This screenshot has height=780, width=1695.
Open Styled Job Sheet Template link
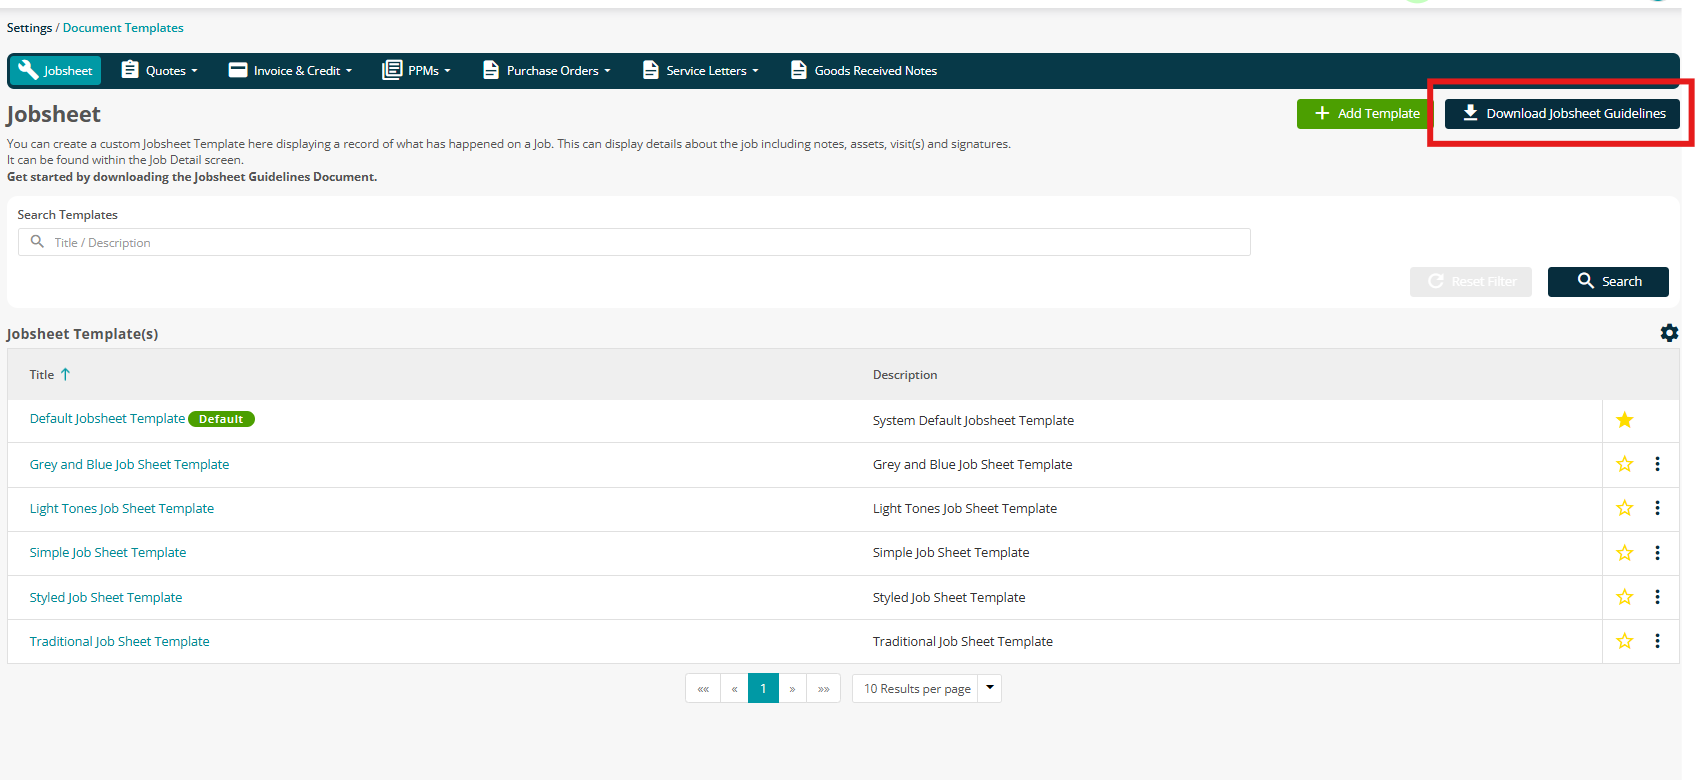point(106,598)
